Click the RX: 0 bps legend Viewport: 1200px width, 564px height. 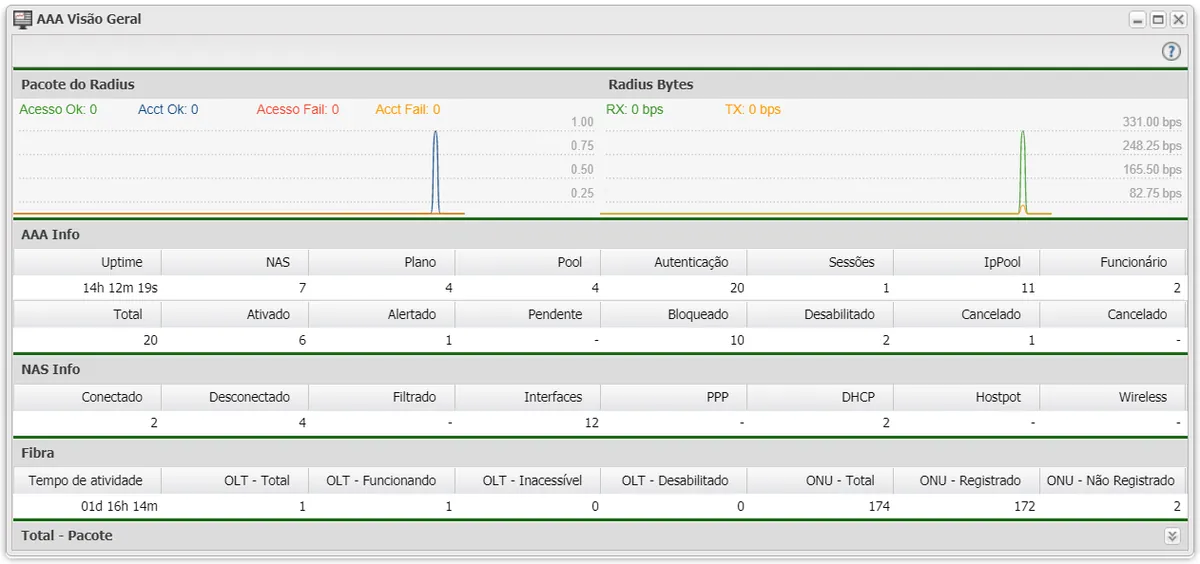click(635, 110)
